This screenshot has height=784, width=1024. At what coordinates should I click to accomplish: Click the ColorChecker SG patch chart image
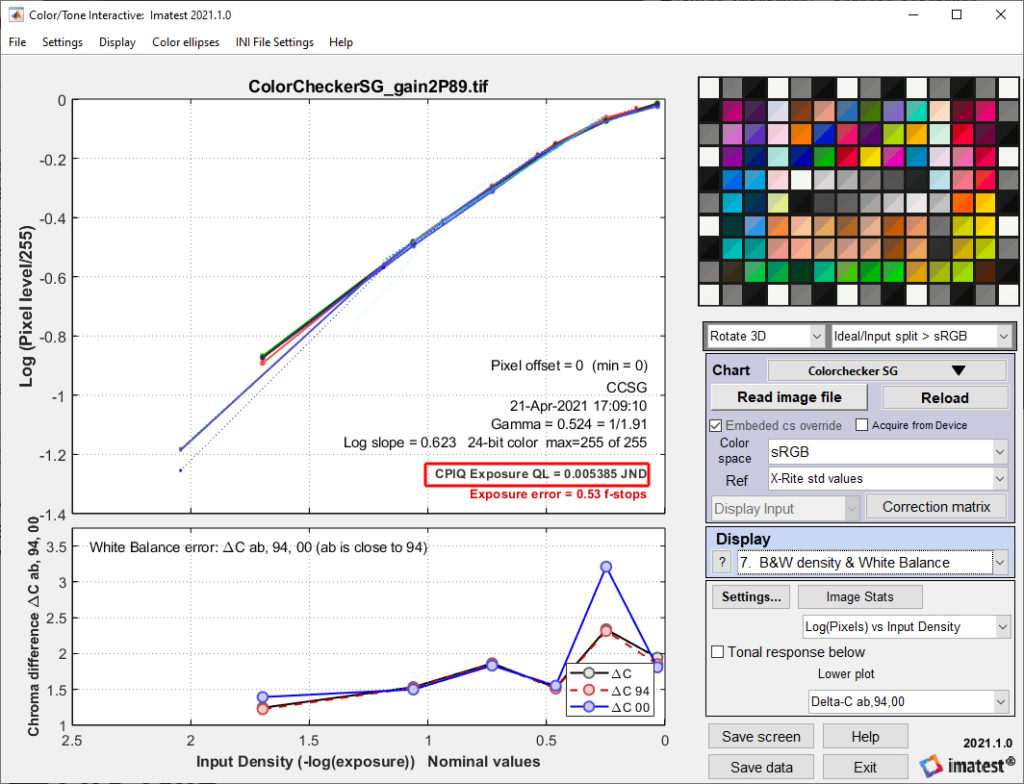[x=857, y=191]
